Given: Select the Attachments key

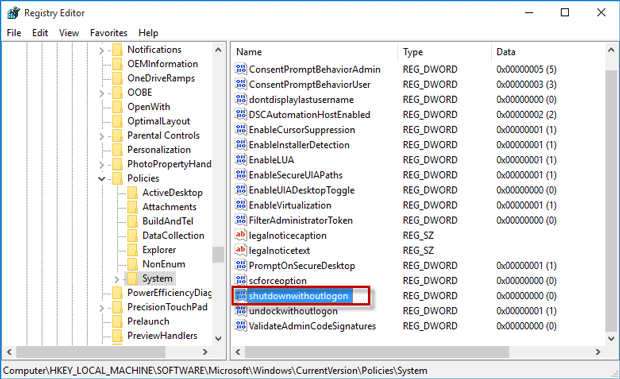Looking at the screenshot, I should point(169,207).
